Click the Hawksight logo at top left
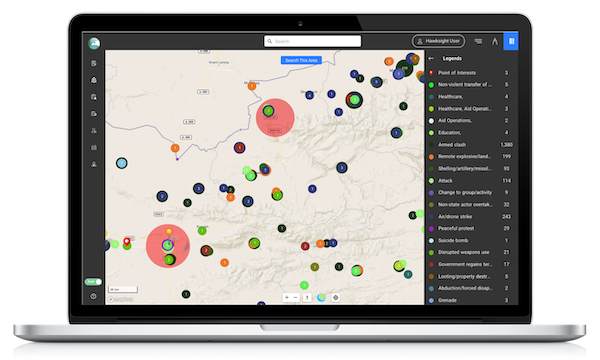 coord(94,43)
